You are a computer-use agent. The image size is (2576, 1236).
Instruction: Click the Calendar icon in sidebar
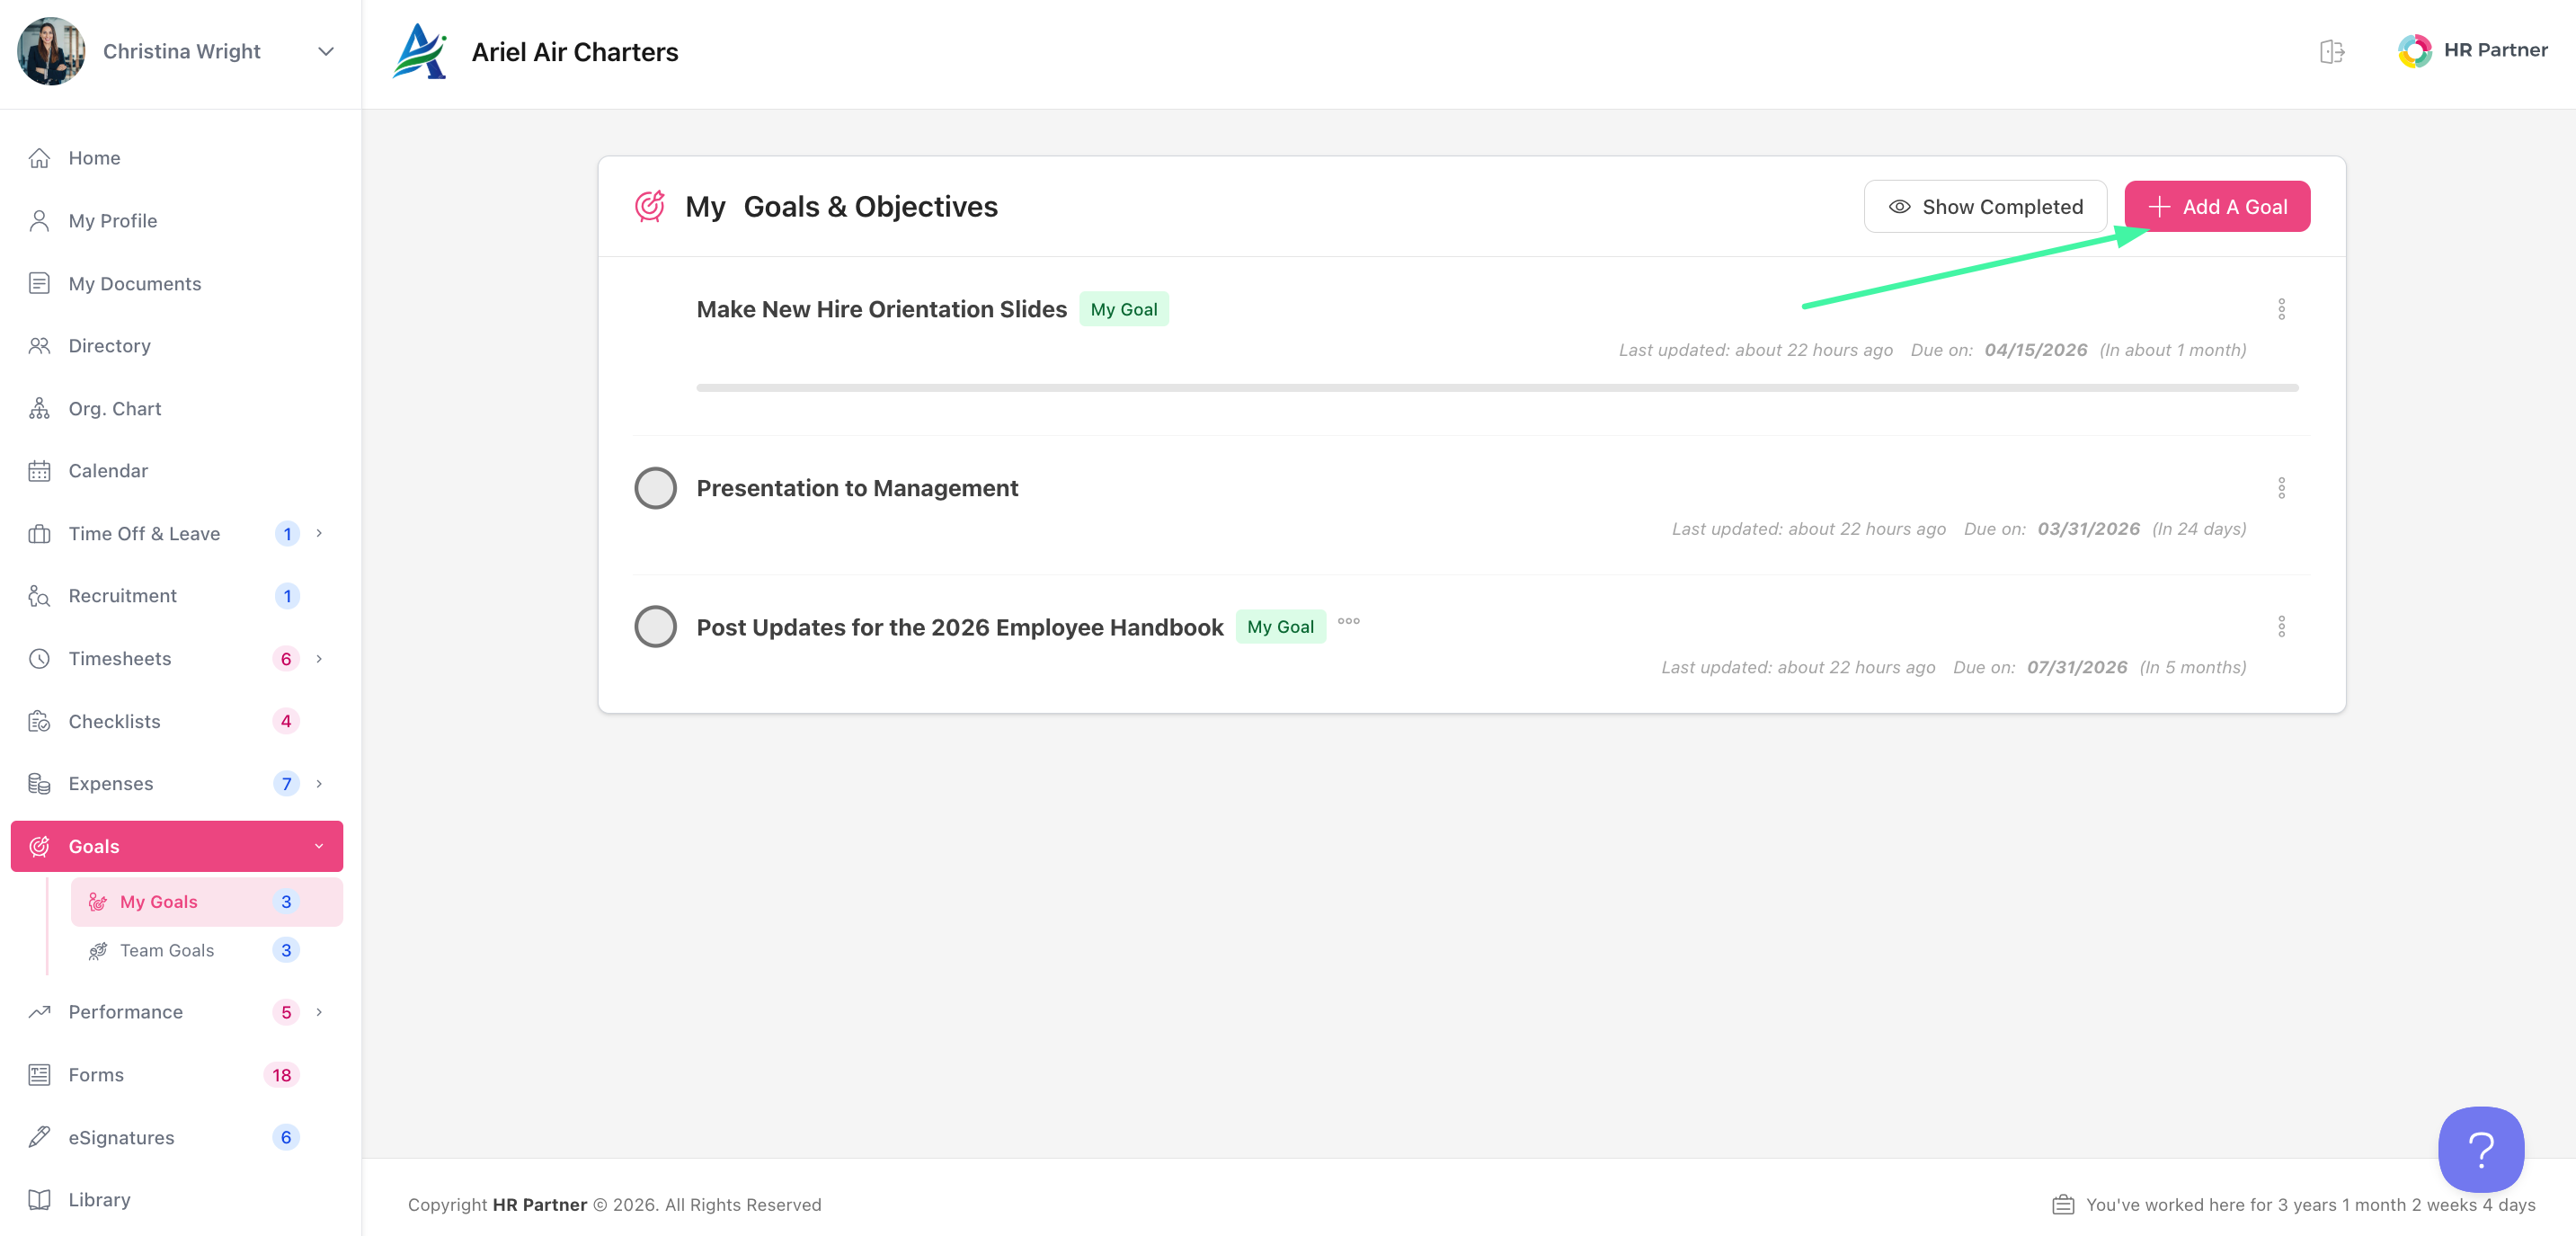pyautogui.click(x=39, y=471)
